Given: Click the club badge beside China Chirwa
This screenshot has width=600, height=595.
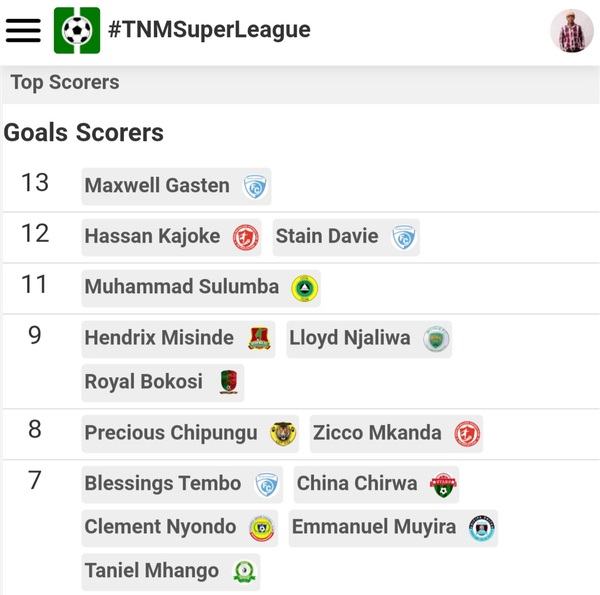Looking at the screenshot, I should (x=443, y=484).
